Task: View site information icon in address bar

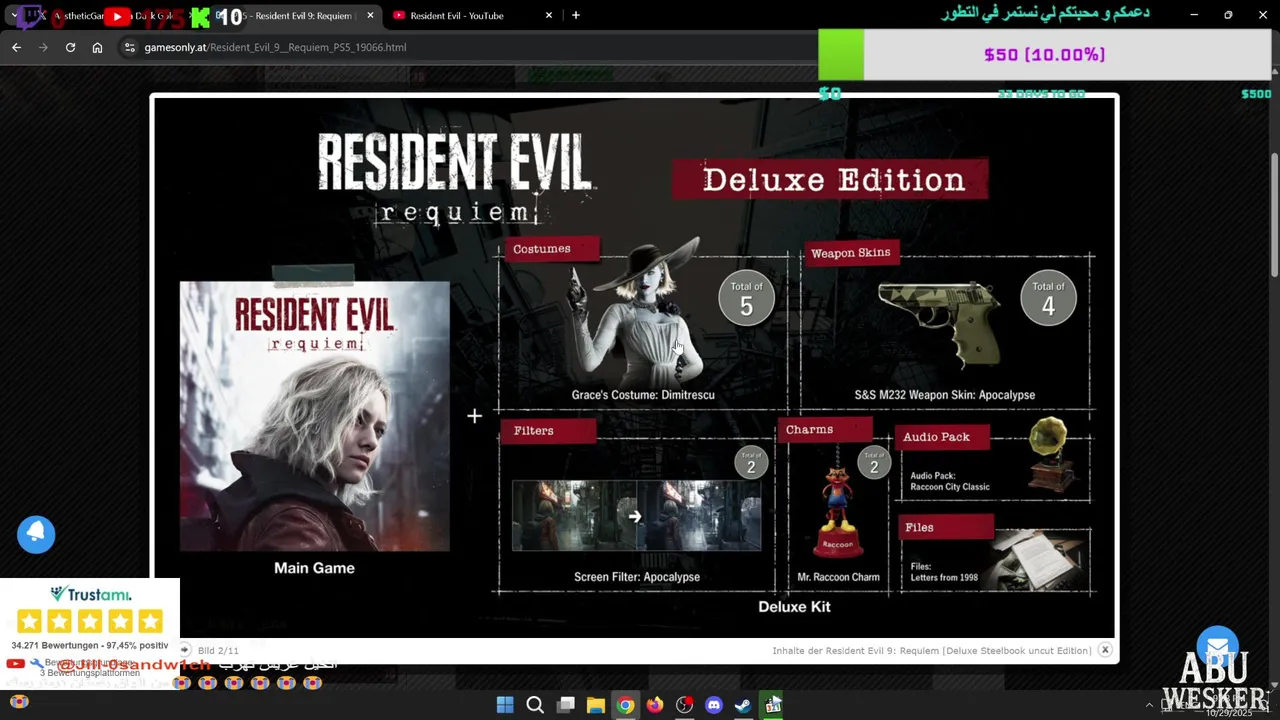Action: point(129,47)
